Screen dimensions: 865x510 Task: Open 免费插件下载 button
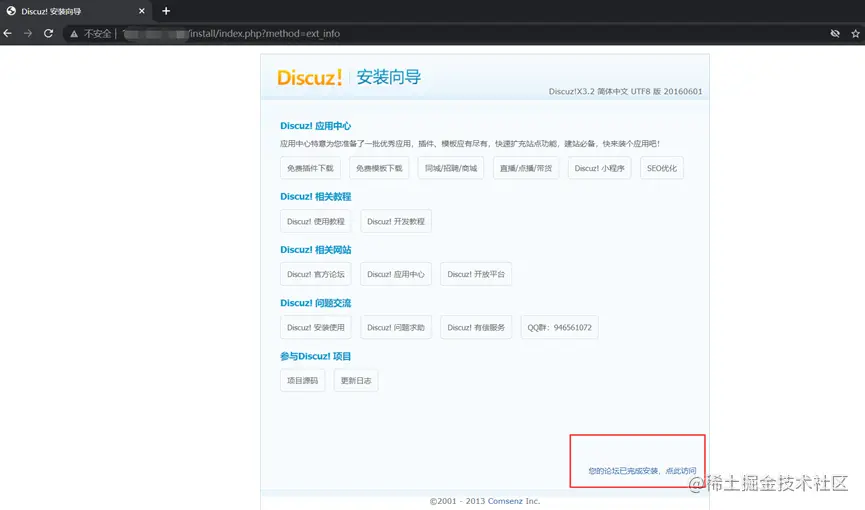tap(310, 168)
